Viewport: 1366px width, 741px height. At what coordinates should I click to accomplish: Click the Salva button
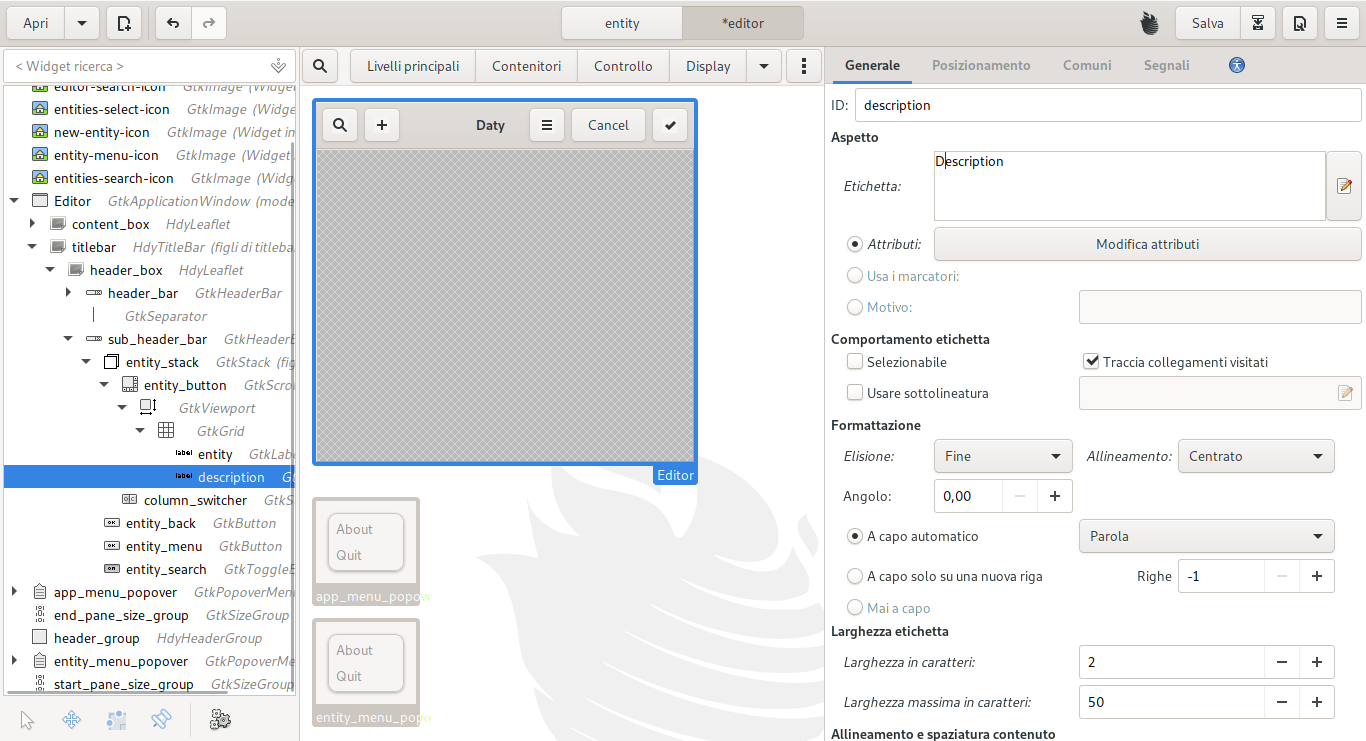pyautogui.click(x=1207, y=23)
